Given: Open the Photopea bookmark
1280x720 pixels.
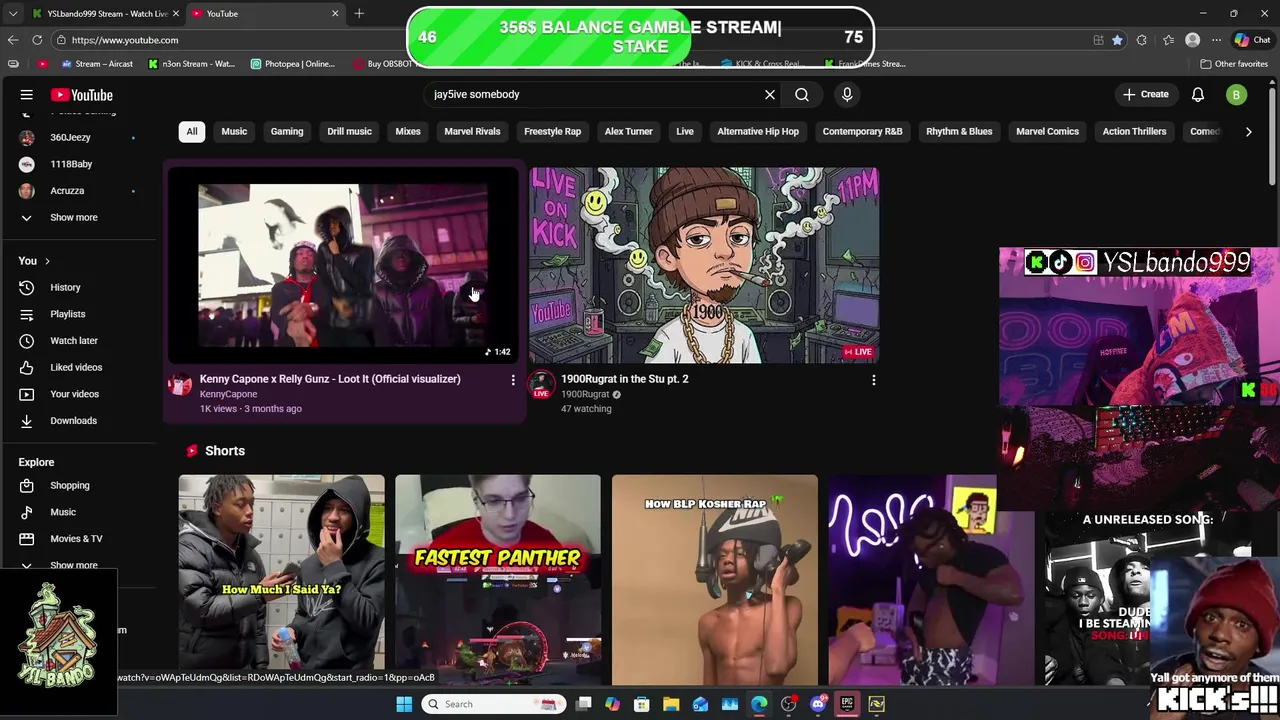Looking at the screenshot, I should click(292, 64).
